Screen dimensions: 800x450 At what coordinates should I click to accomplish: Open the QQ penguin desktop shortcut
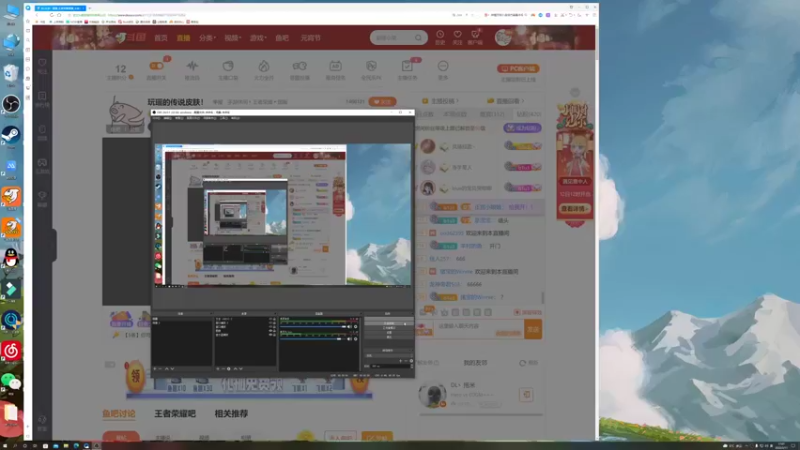coord(11,258)
